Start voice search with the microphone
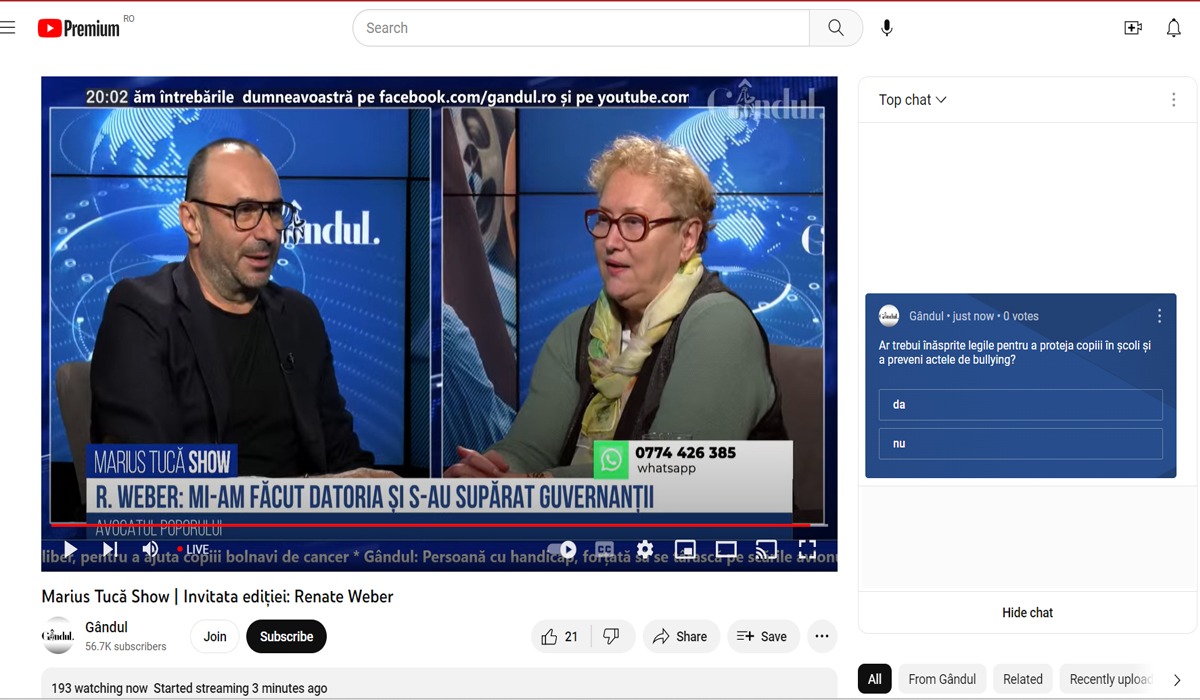This screenshot has width=1200, height=700. [x=887, y=28]
